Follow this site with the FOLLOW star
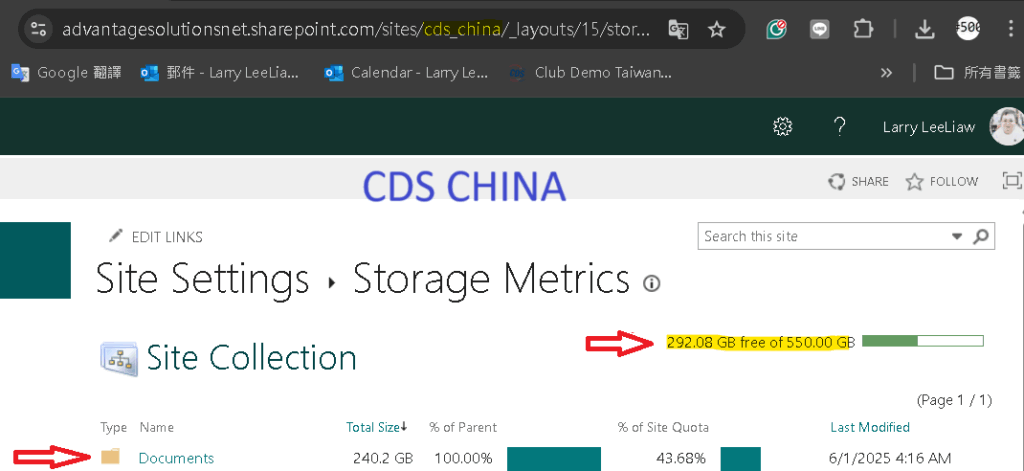The image size is (1024, 471). [x=942, y=182]
